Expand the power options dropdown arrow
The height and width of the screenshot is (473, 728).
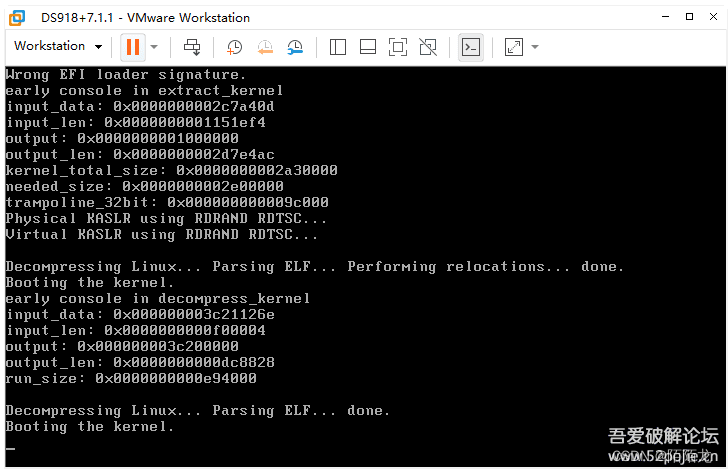pyautogui.click(x=154, y=47)
